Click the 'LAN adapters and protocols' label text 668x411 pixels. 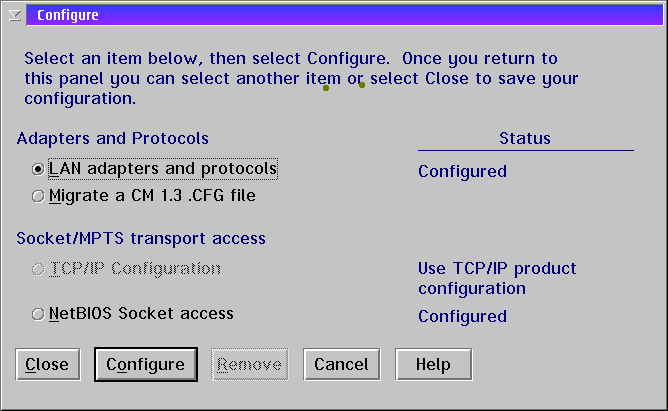click(162, 169)
